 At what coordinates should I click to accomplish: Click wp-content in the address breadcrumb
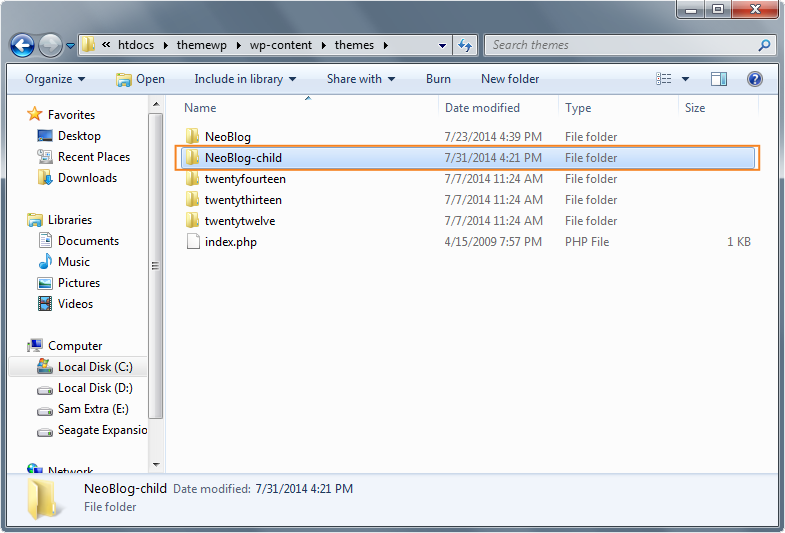tap(281, 45)
